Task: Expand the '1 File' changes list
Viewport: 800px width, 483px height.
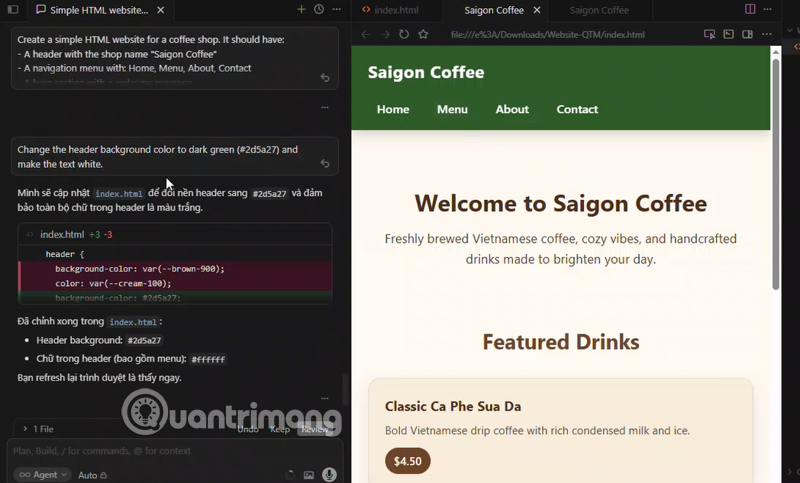Action: 38,429
